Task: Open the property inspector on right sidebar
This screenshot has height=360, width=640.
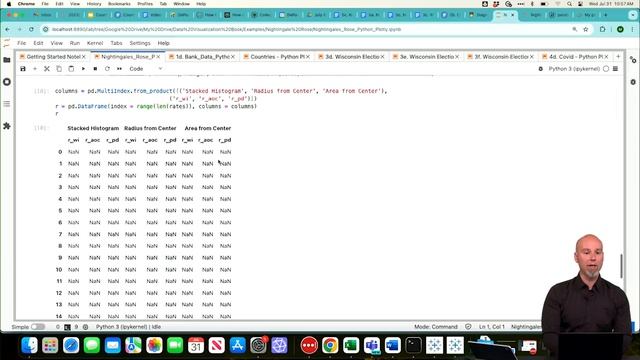Action: [633, 60]
